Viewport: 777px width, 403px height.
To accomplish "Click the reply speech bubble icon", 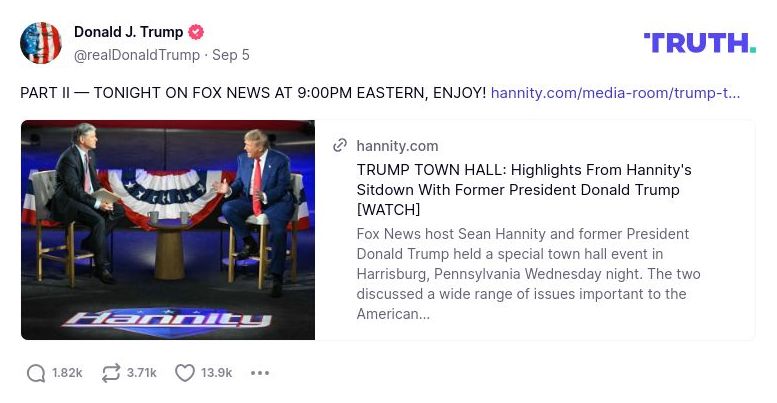I will coord(36,373).
